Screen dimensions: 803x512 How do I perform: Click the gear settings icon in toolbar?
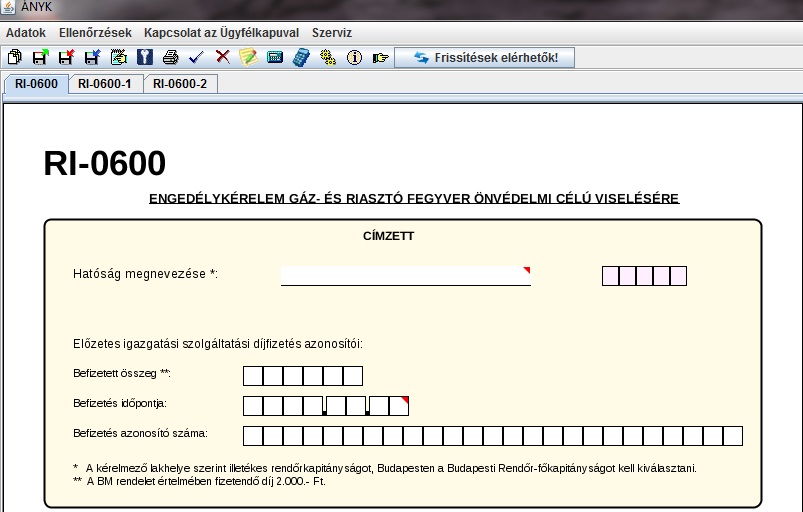tap(327, 58)
